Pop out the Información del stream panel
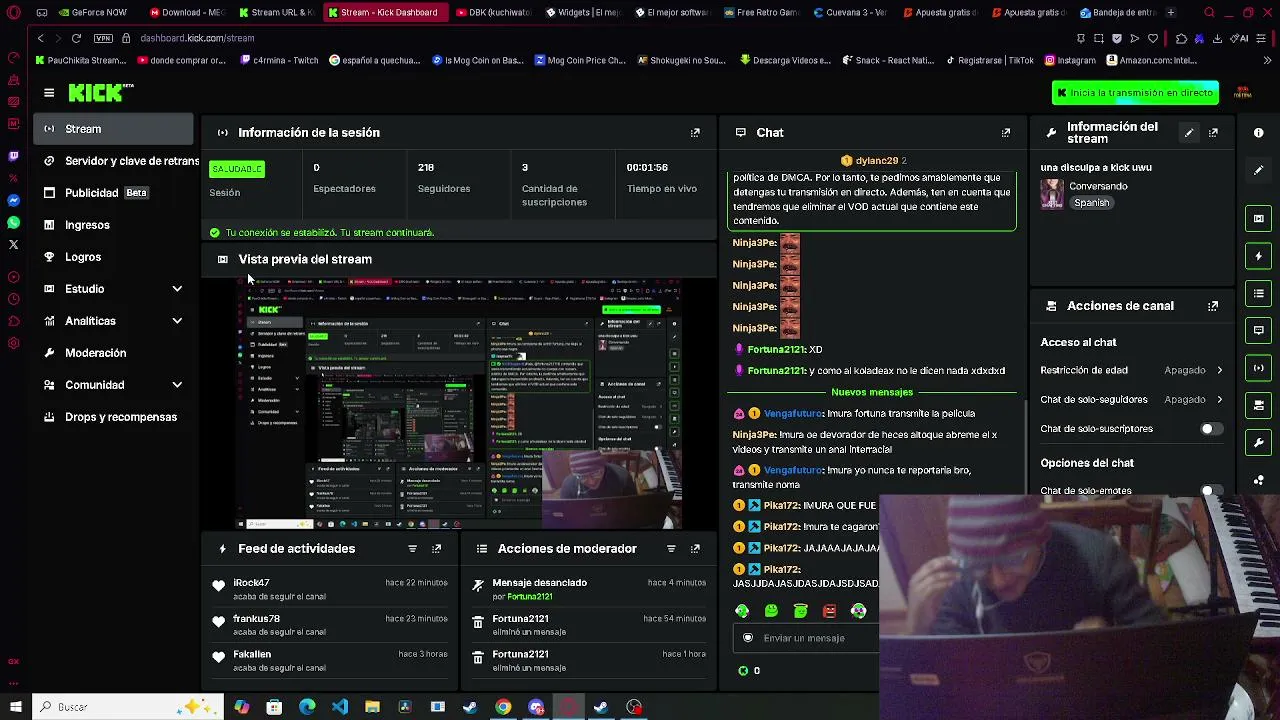The image size is (1280, 720). pyautogui.click(x=1213, y=132)
